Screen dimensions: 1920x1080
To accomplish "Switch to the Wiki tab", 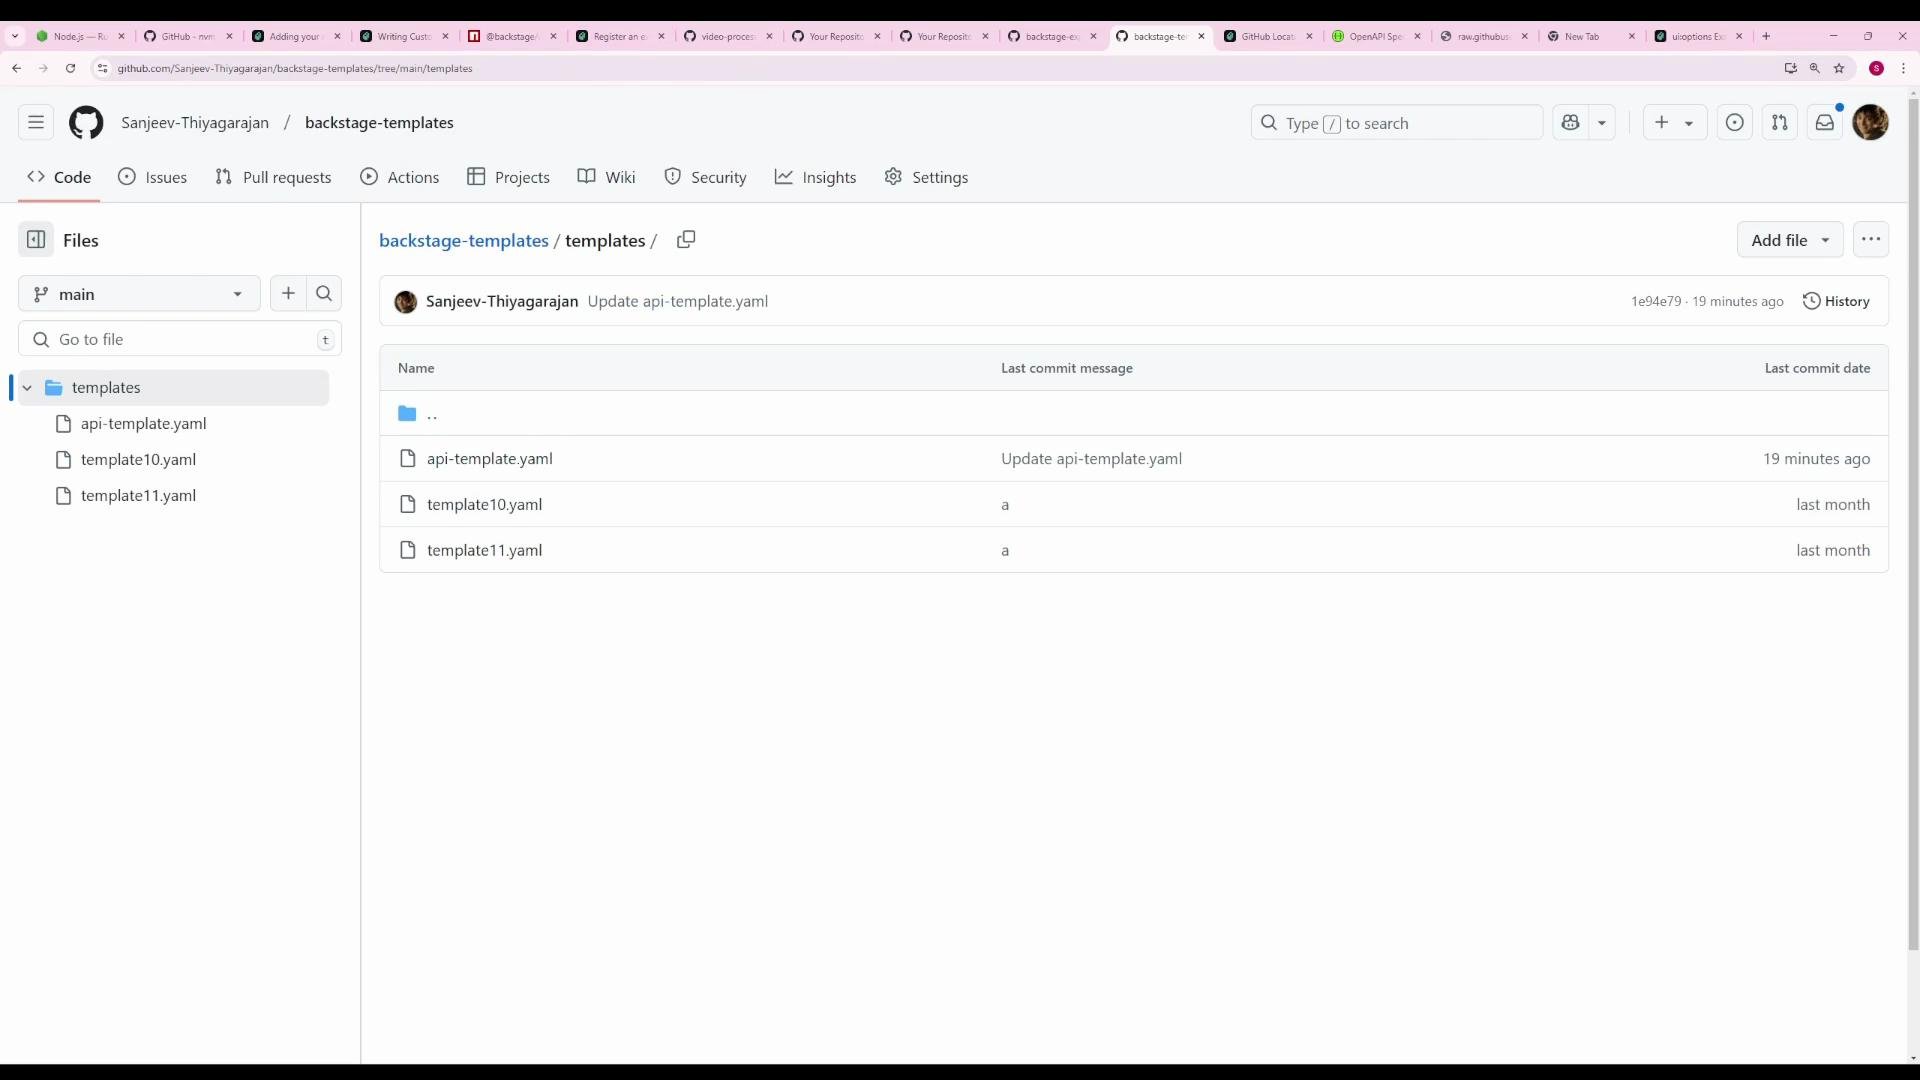I will tap(606, 177).
